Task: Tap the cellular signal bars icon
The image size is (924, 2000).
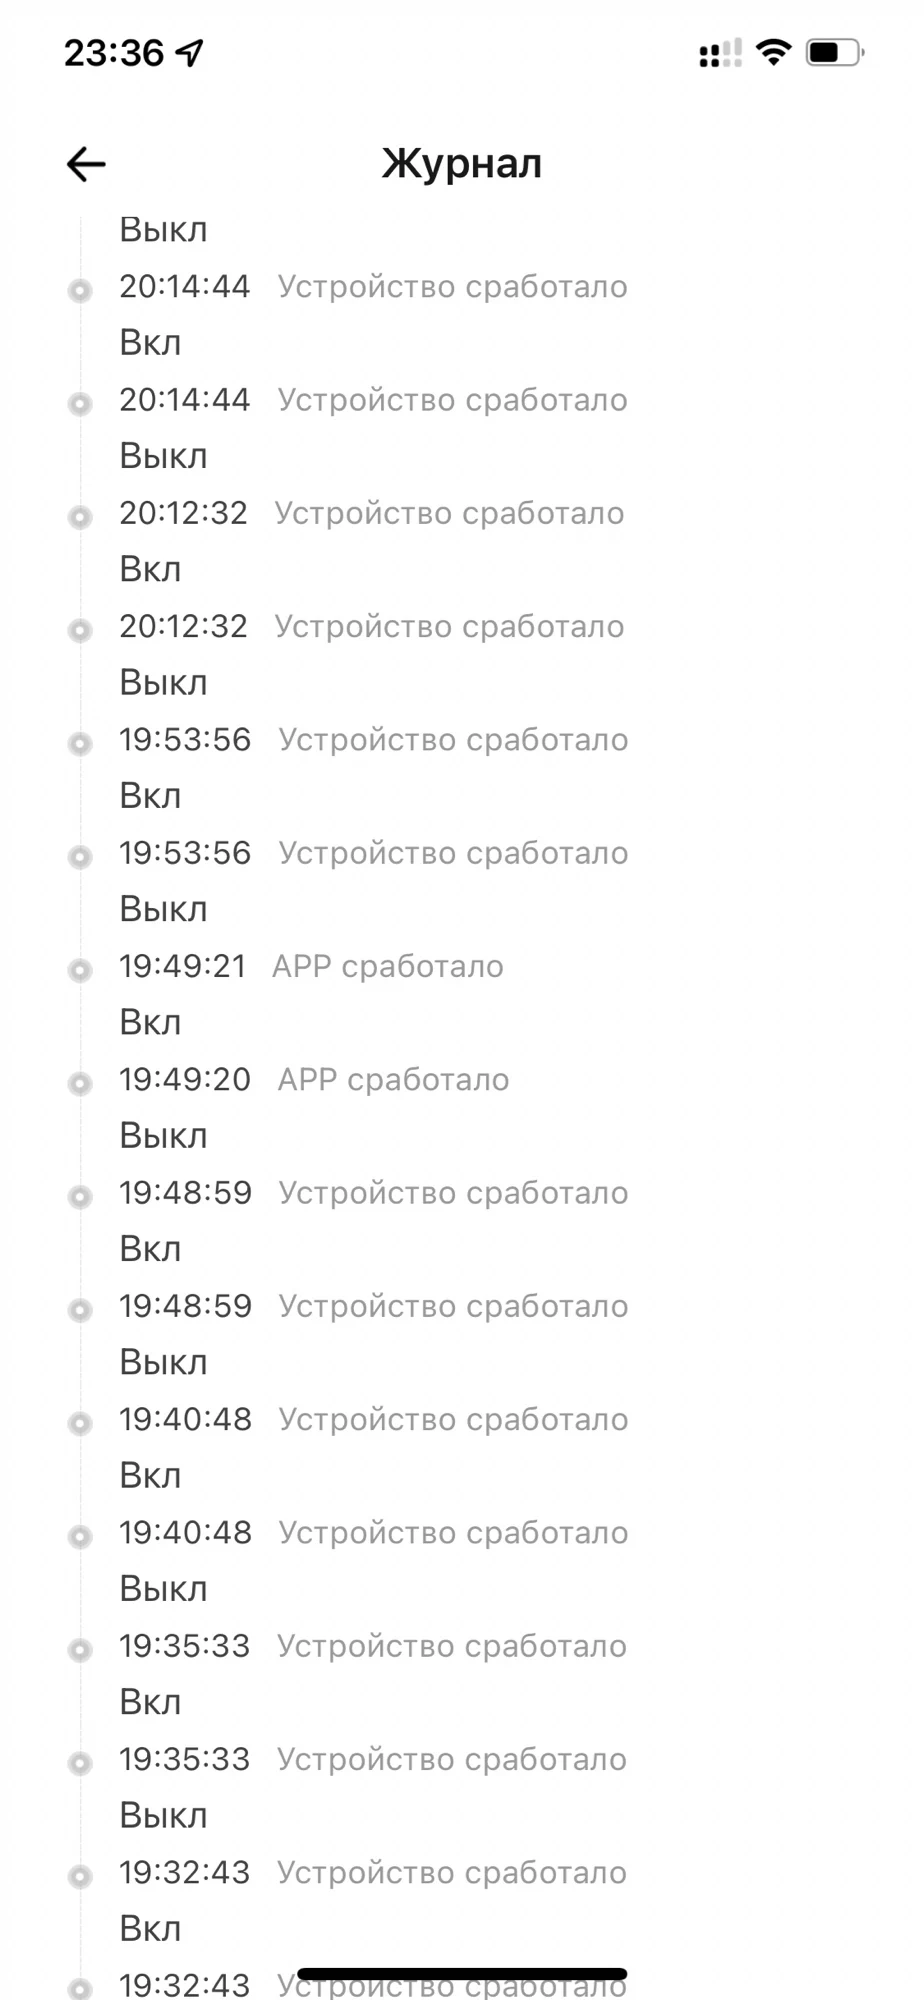Action: (x=720, y=52)
